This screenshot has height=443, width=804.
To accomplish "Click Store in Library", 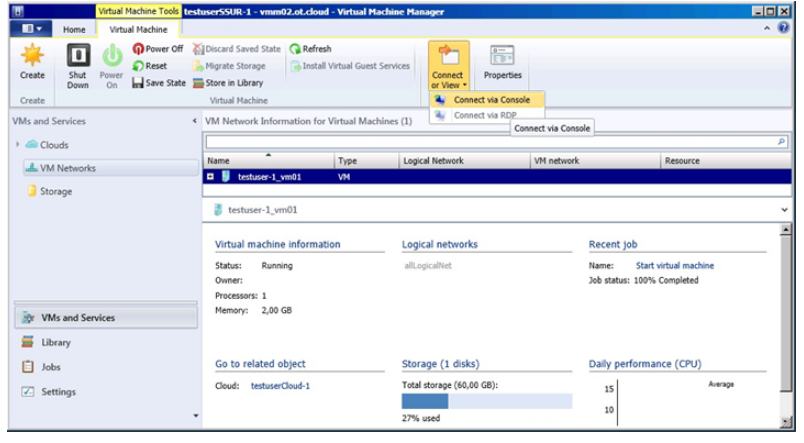I will pyautogui.click(x=229, y=83).
